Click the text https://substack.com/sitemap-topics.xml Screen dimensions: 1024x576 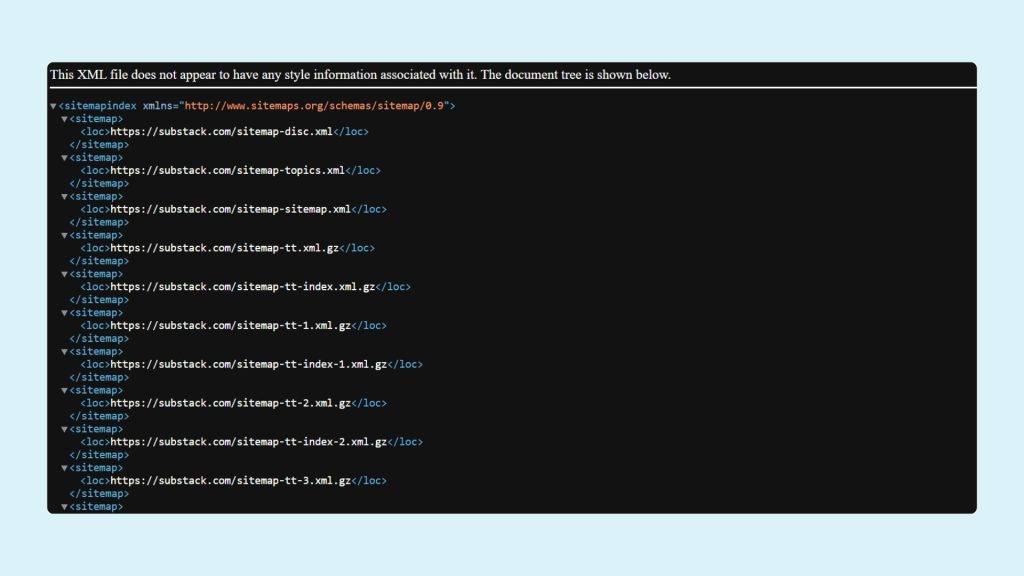point(227,170)
